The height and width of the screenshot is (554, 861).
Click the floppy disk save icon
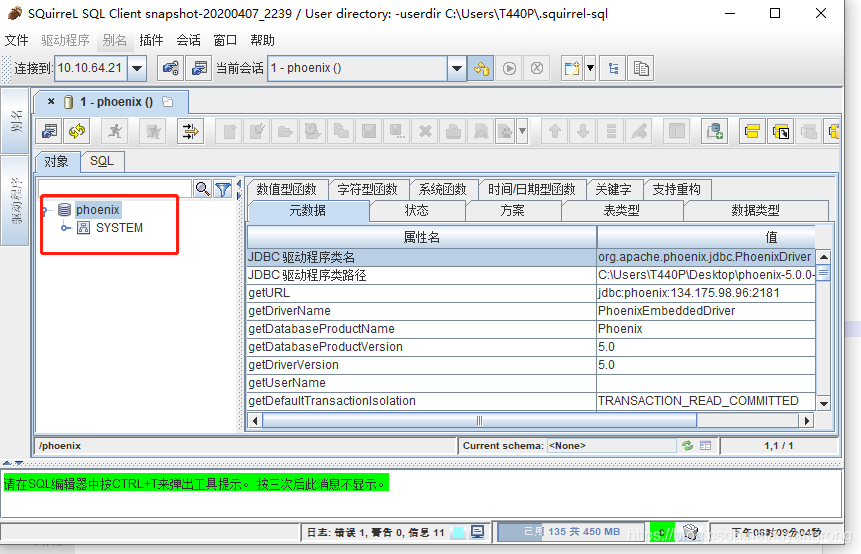click(x=369, y=131)
